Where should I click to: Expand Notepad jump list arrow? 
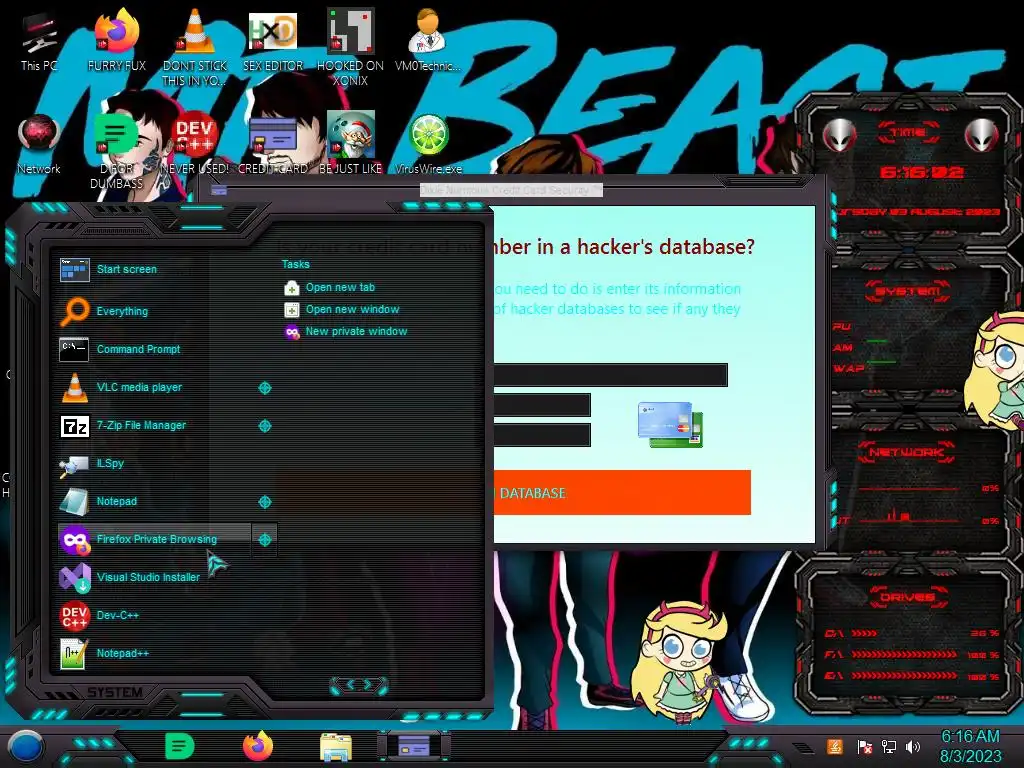click(x=264, y=502)
